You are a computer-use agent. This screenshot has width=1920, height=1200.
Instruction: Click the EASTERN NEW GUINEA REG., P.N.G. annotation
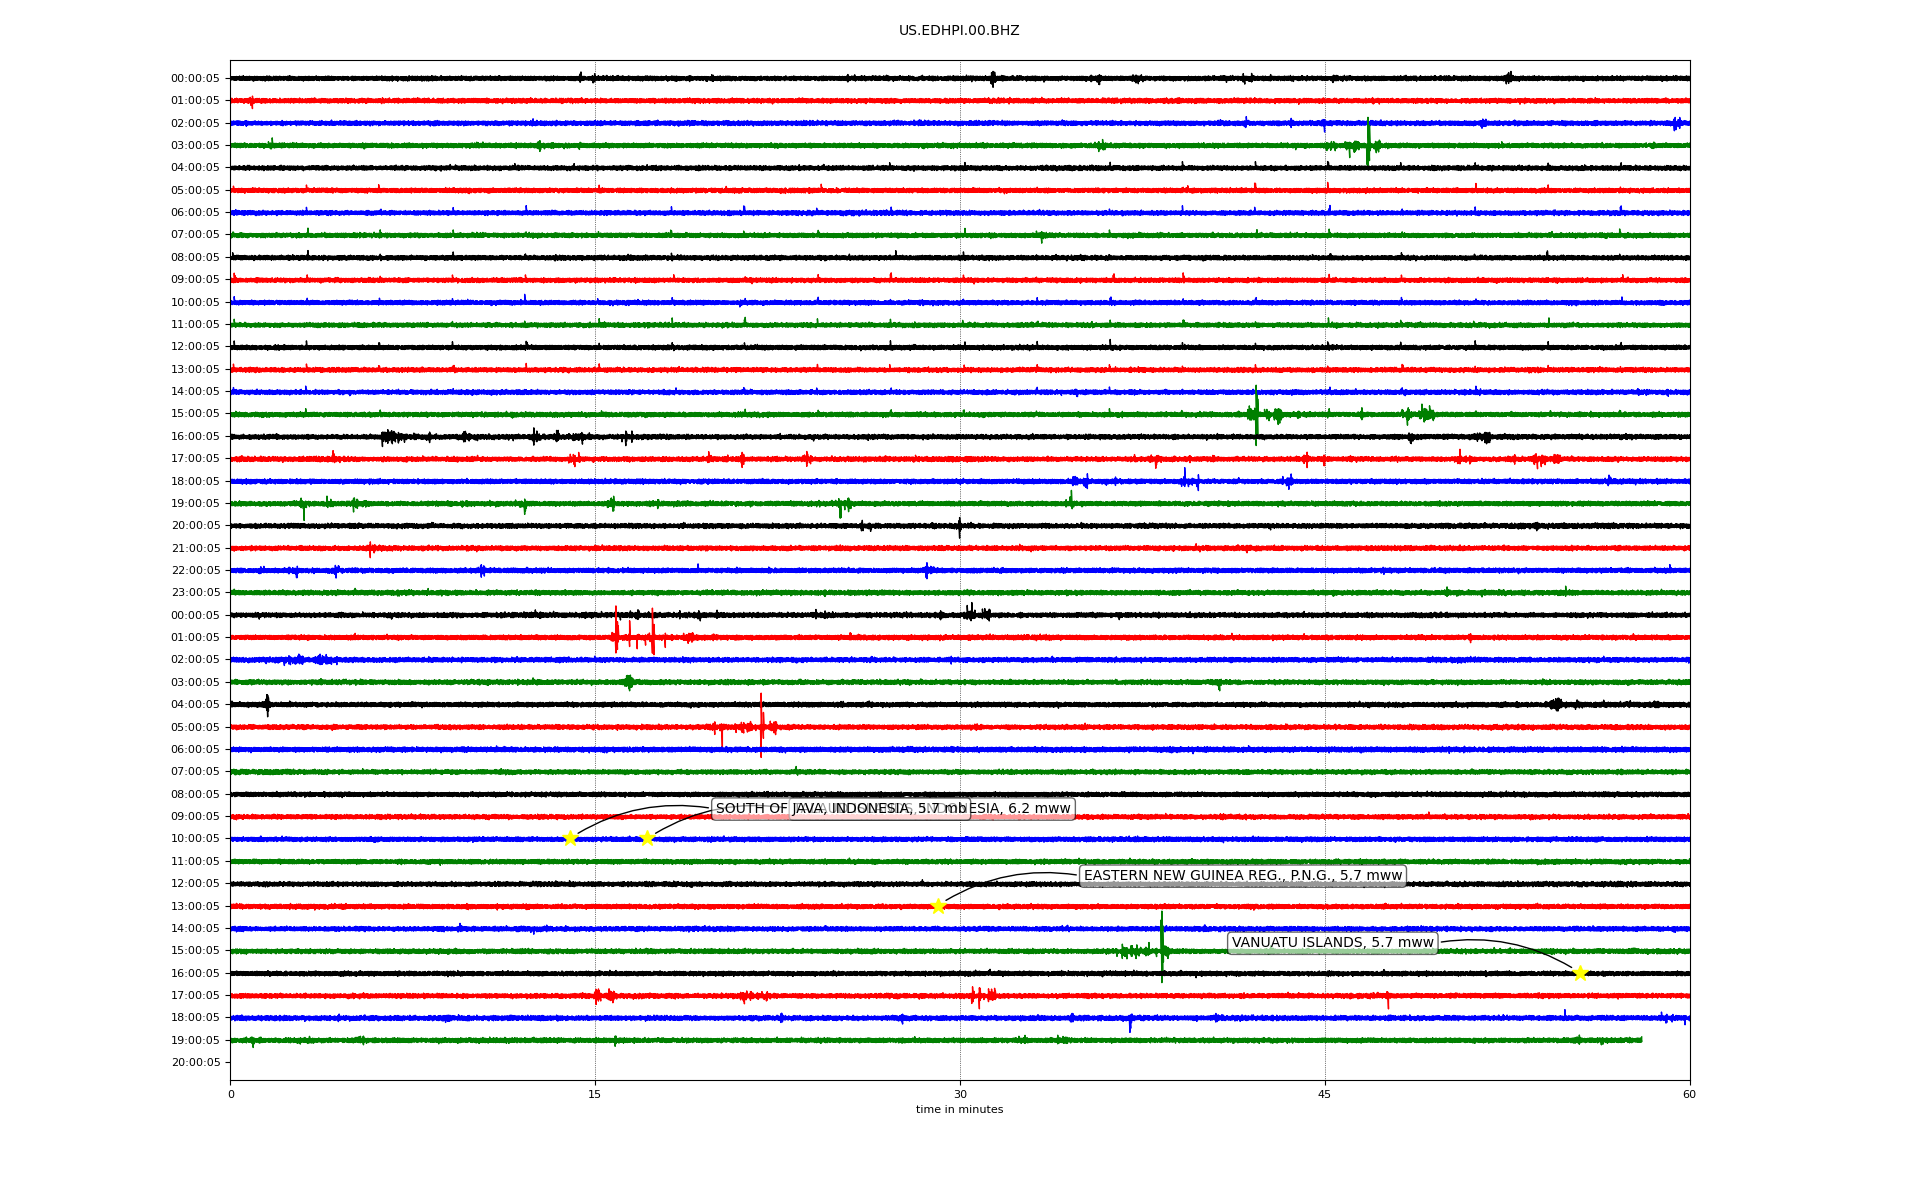pos(1243,876)
